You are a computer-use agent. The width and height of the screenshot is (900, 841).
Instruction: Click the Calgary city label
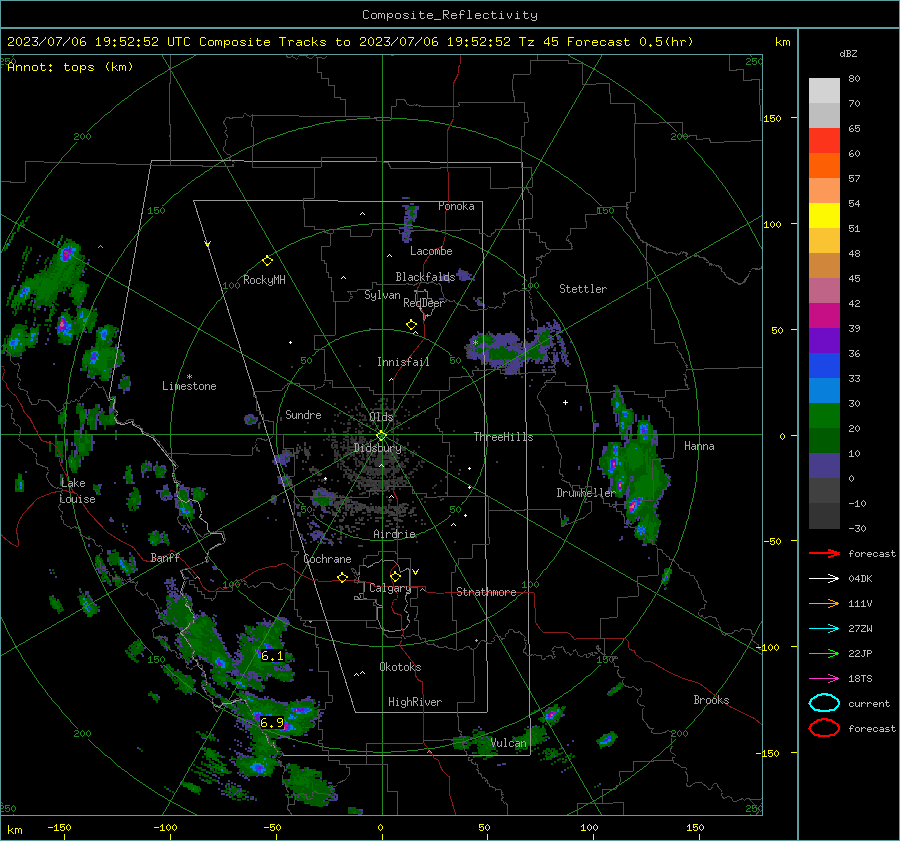[390, 588]
